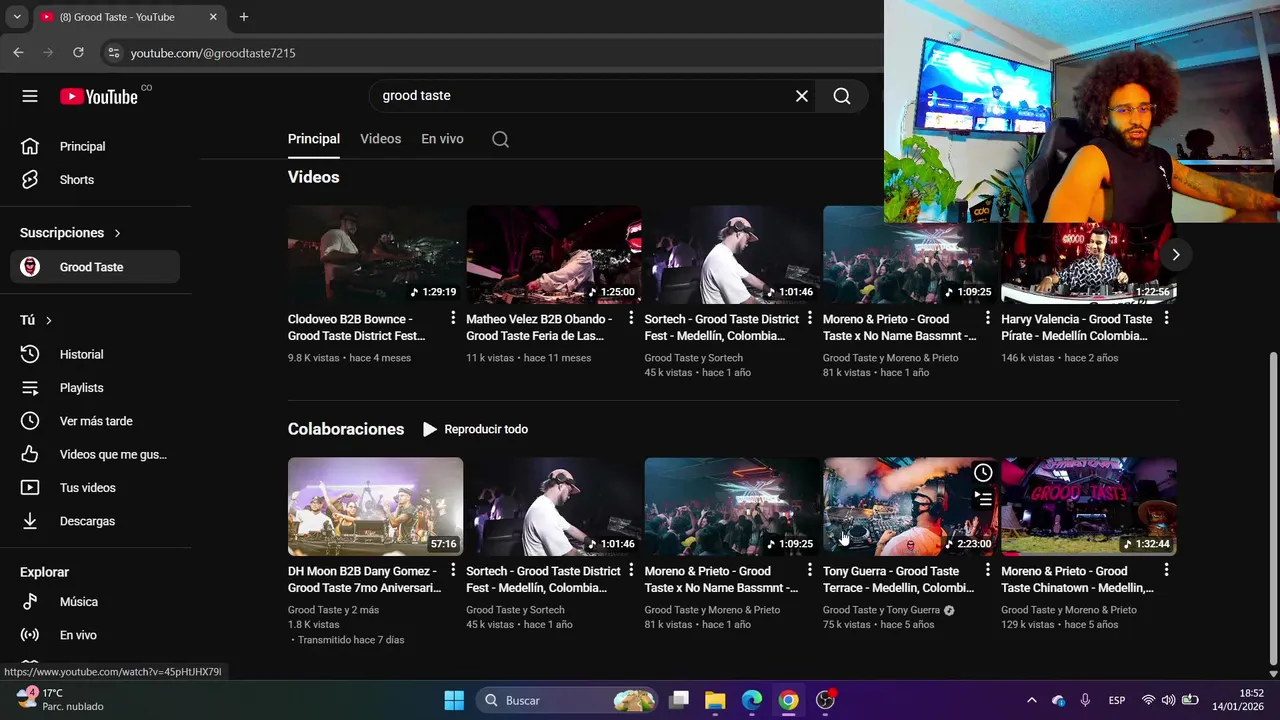Click the YouTube logo
The width and height of the screenshot is (1280, 720).
click(98, 96)
